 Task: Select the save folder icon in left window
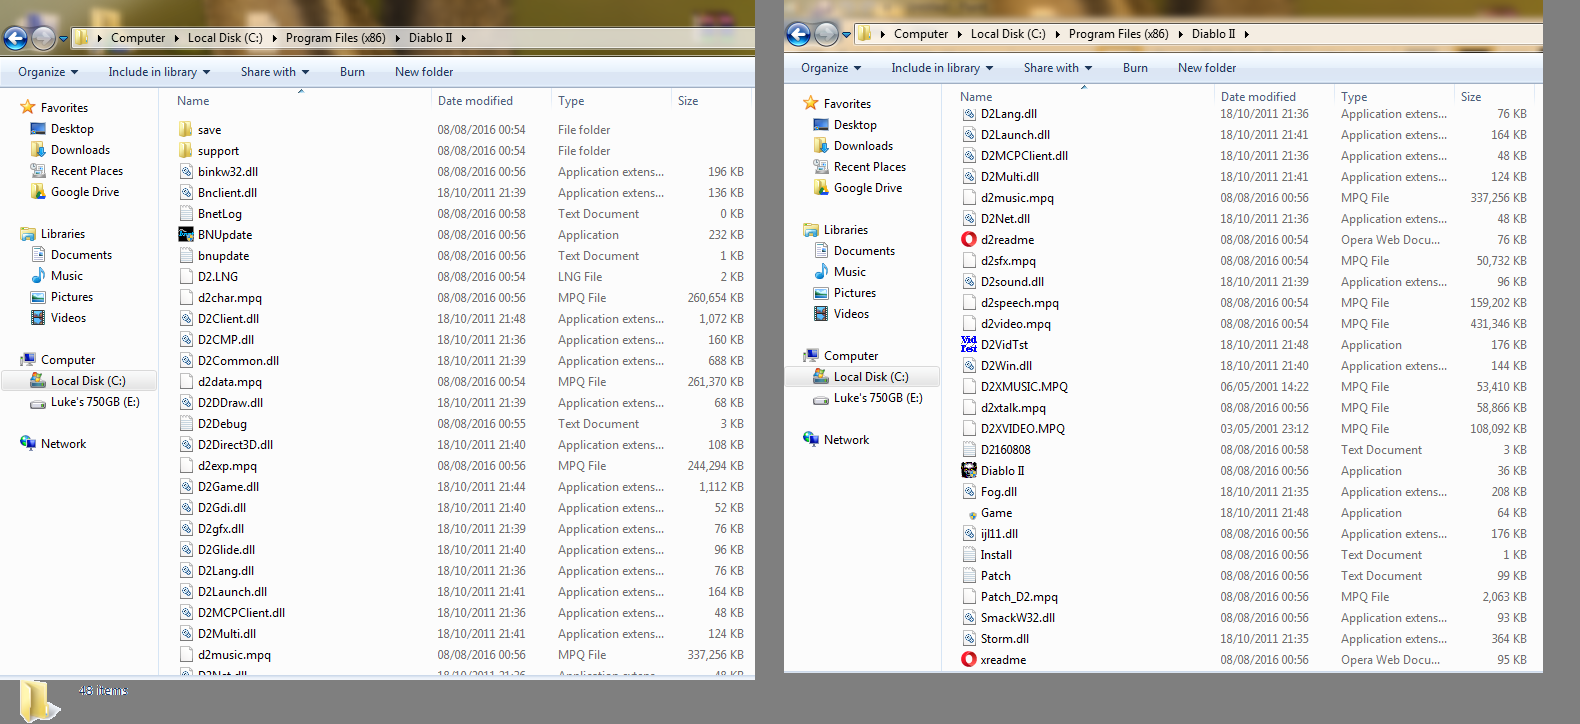coord(186,130)
